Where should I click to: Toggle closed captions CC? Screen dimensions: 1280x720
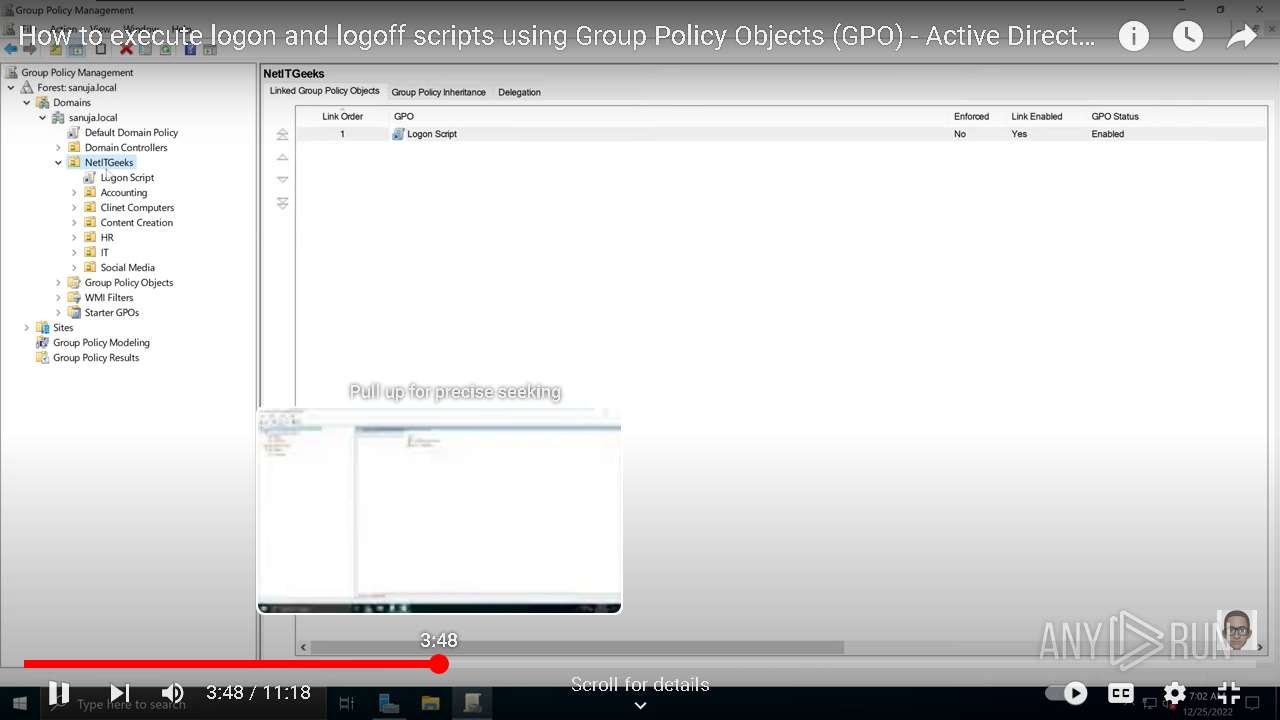[x=1121, y=692]
